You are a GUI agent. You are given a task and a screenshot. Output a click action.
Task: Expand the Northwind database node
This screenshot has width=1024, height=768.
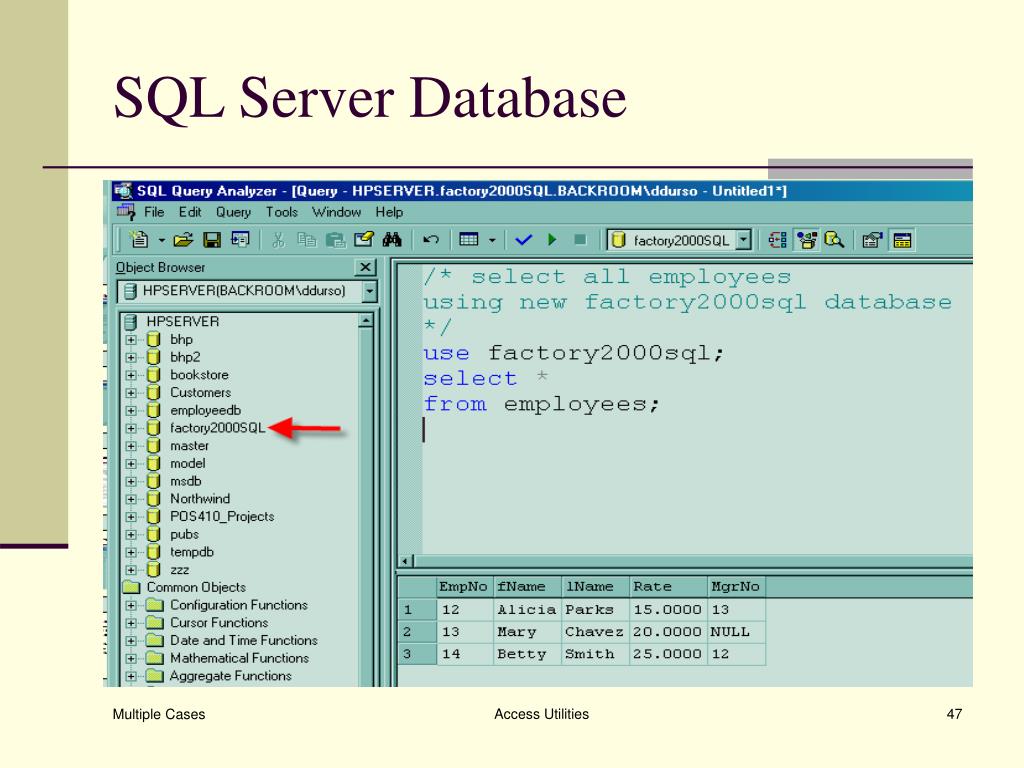tap(131, 499)
